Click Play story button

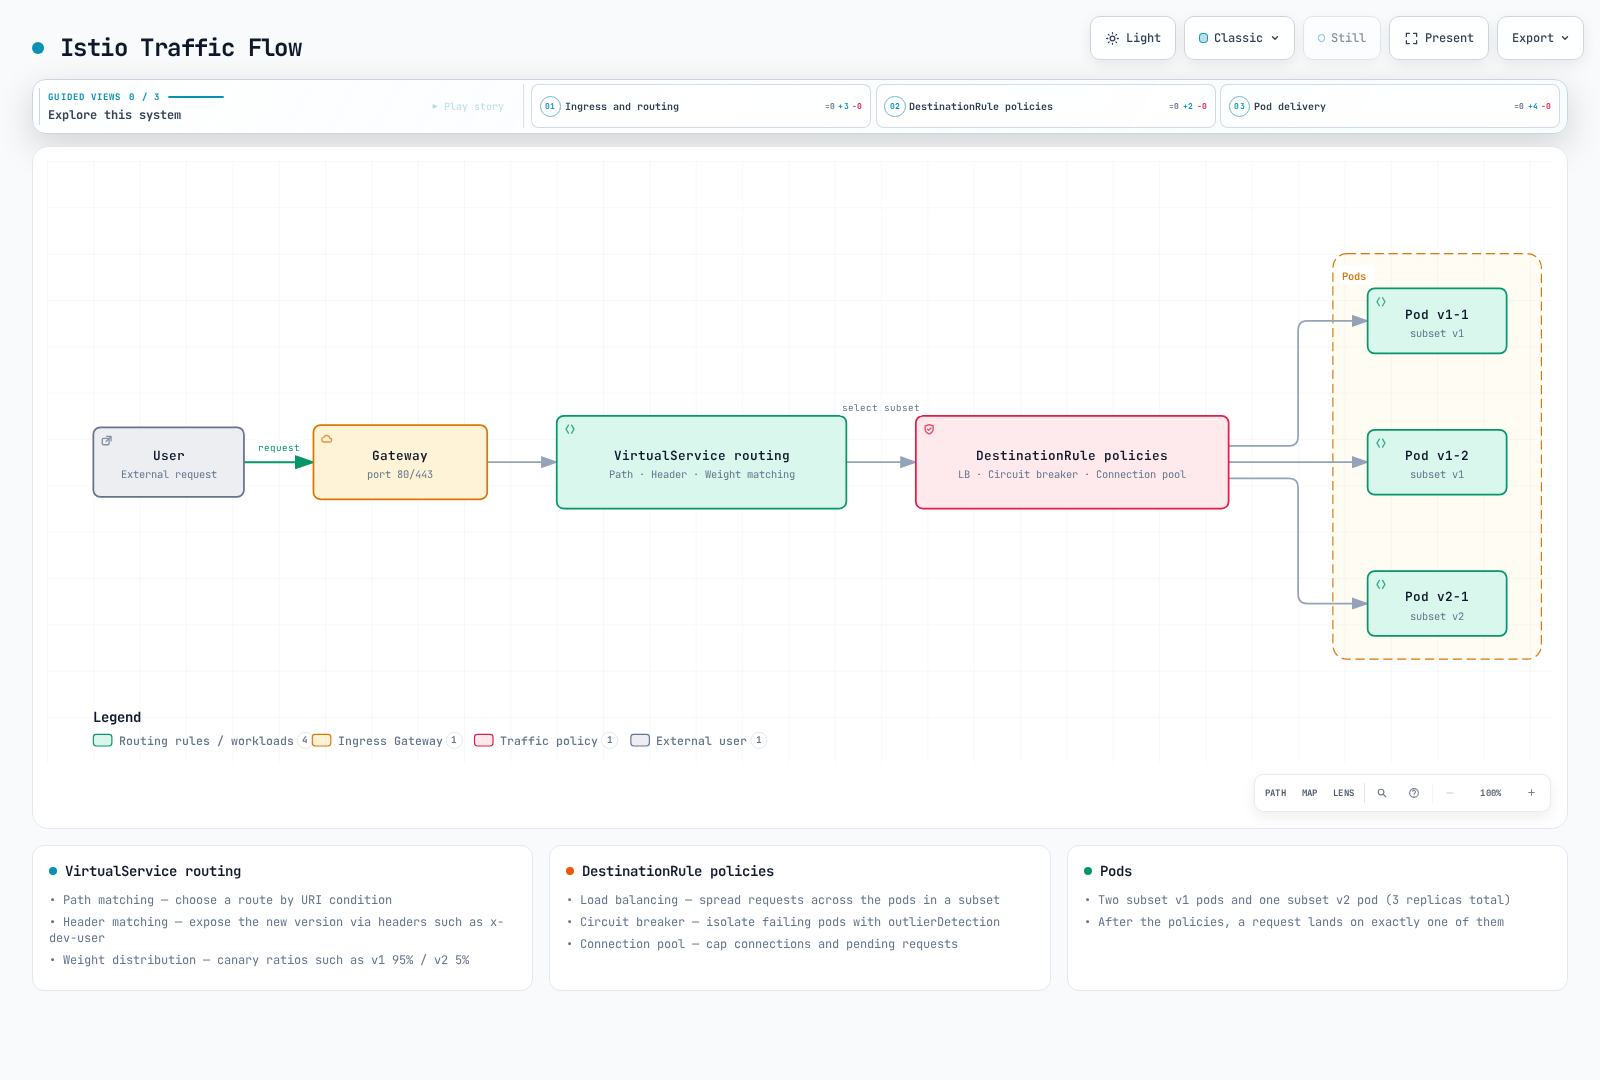[x=468, y=106]
